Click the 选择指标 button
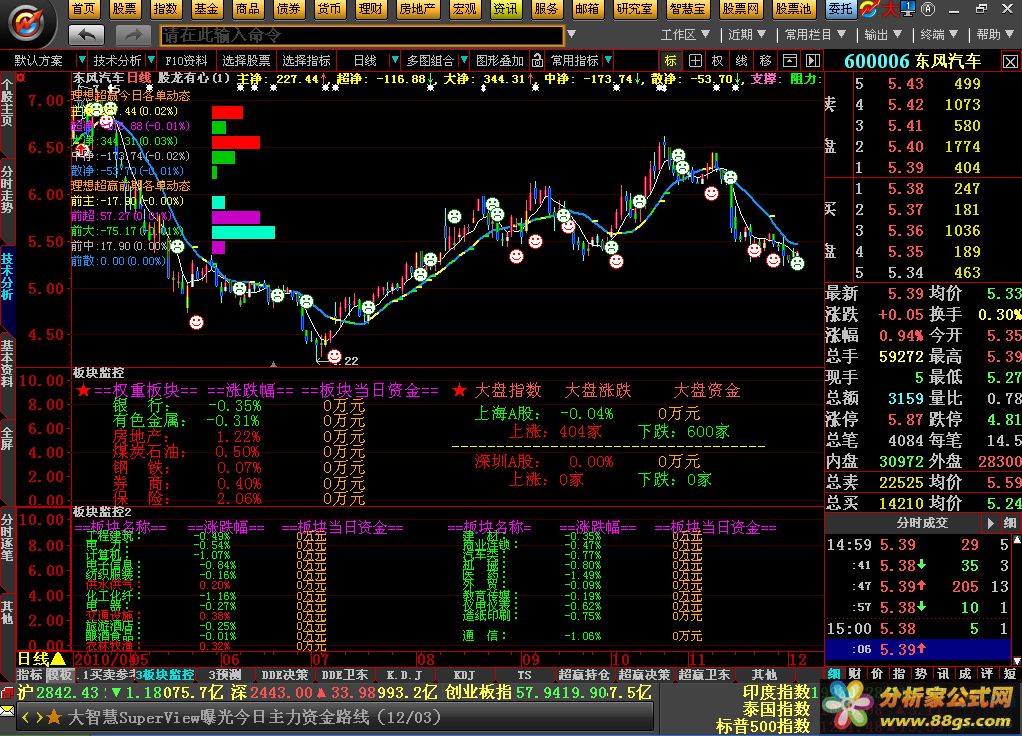The width and height of the screenshot is (1022, 736). point(306,61)
